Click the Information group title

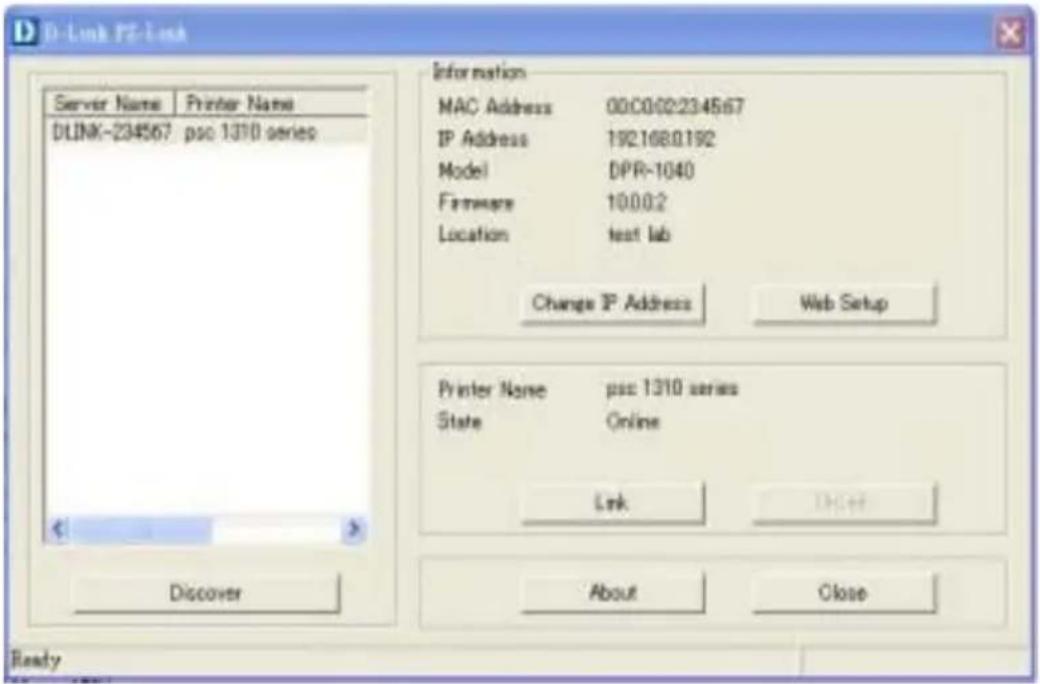(480, 72)
